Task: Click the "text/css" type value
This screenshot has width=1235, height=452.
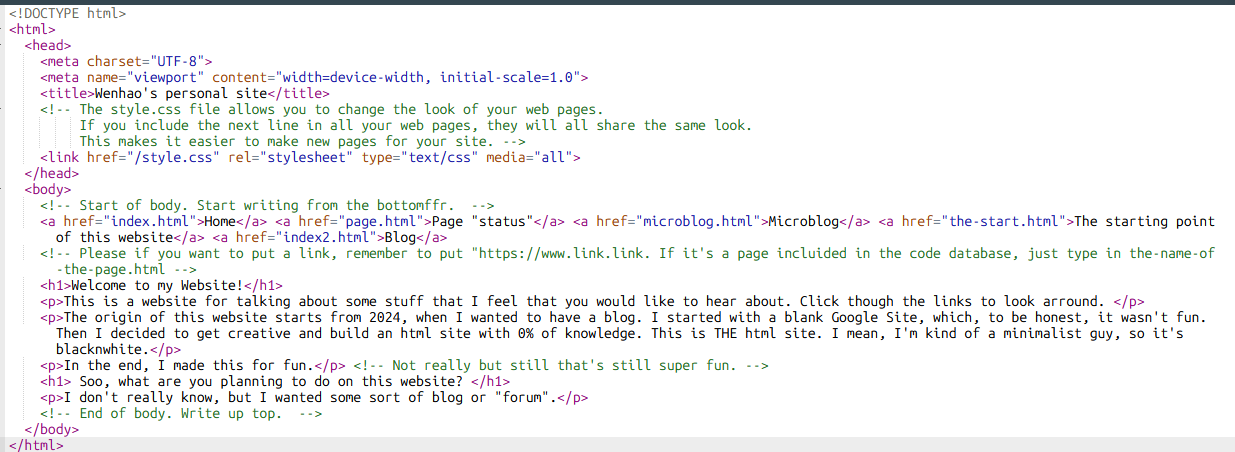Action: [x=439, y=157]
